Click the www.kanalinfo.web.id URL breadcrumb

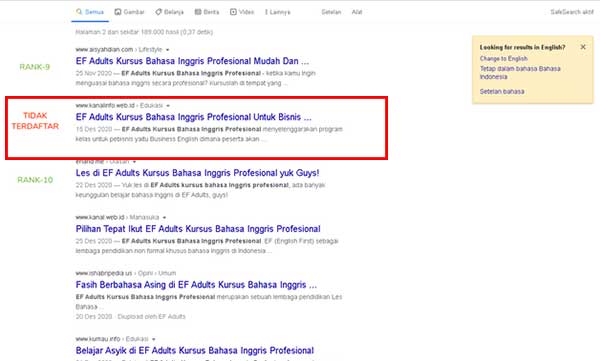click(x=119, y=105)
